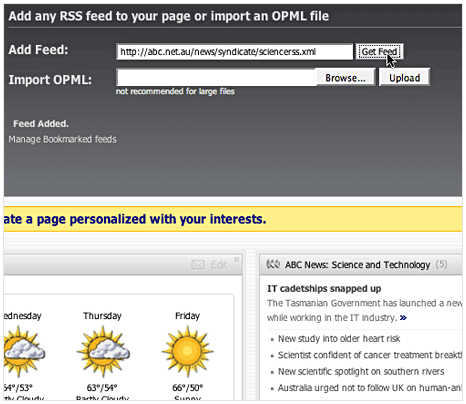Close the weather panel with the small x
Image resolution: width=466 pixels, height=404 pixels.
tap(237, 259)
